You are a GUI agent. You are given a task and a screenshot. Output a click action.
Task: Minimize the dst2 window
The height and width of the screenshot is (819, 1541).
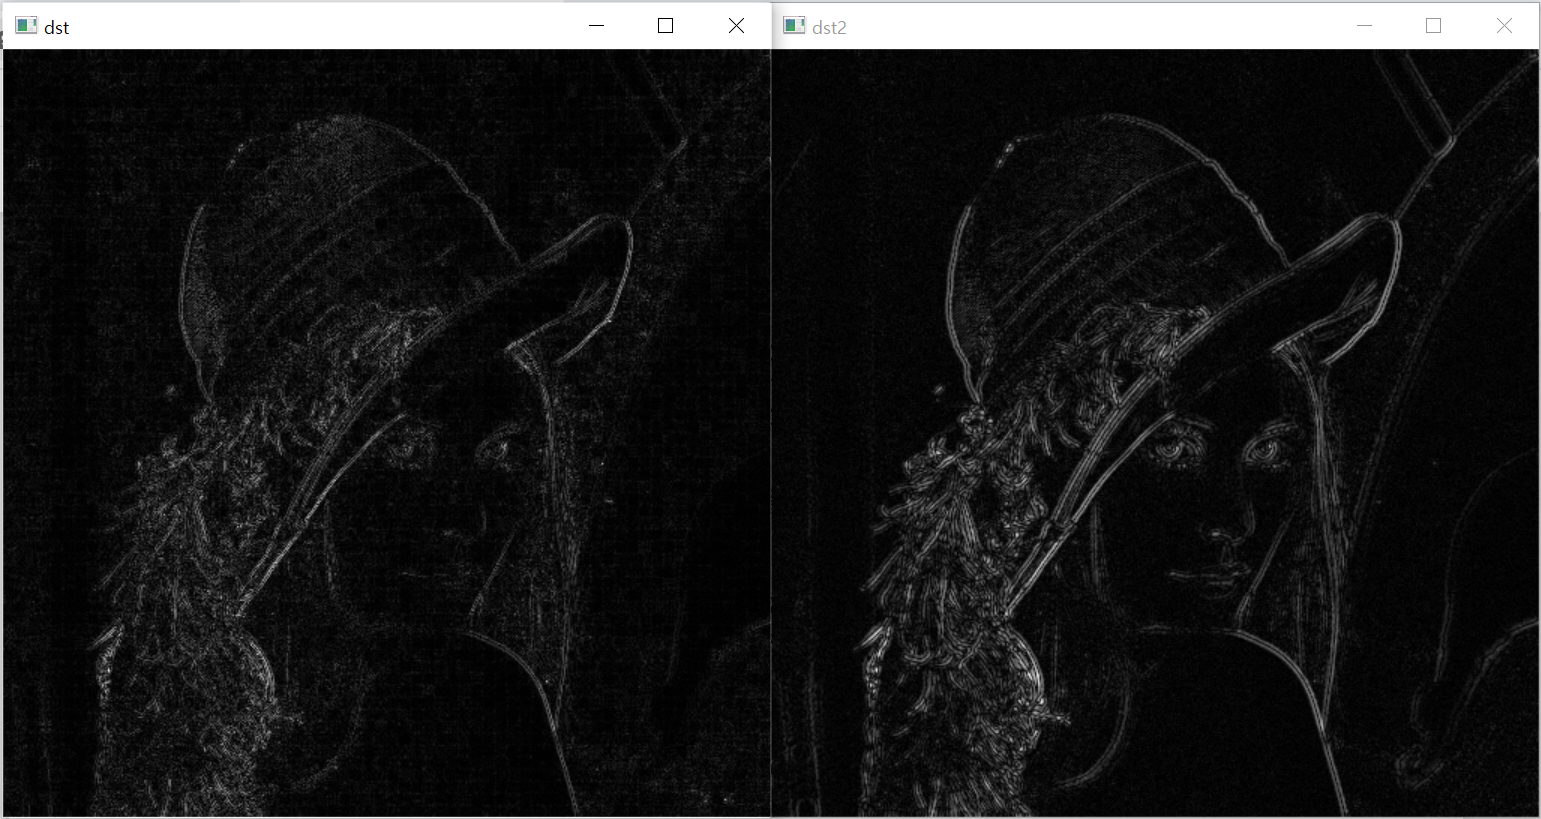point(1365,26)
